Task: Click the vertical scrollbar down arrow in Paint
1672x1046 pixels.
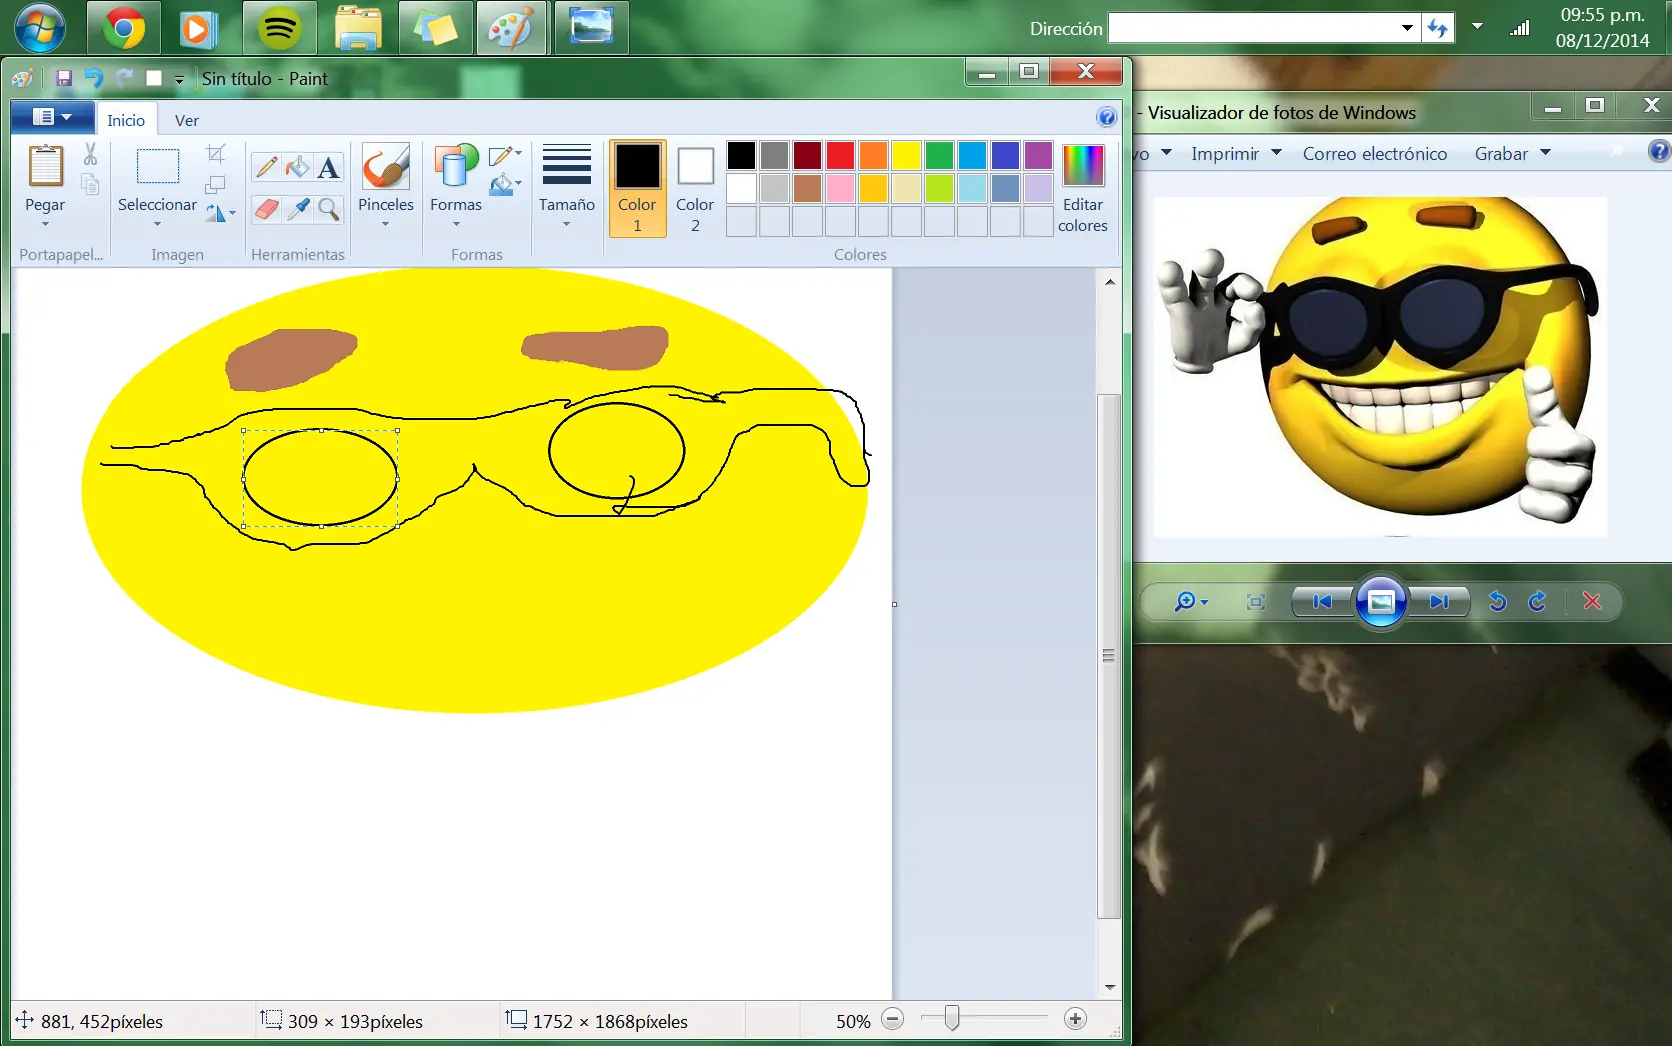Action: point(1109,987)
